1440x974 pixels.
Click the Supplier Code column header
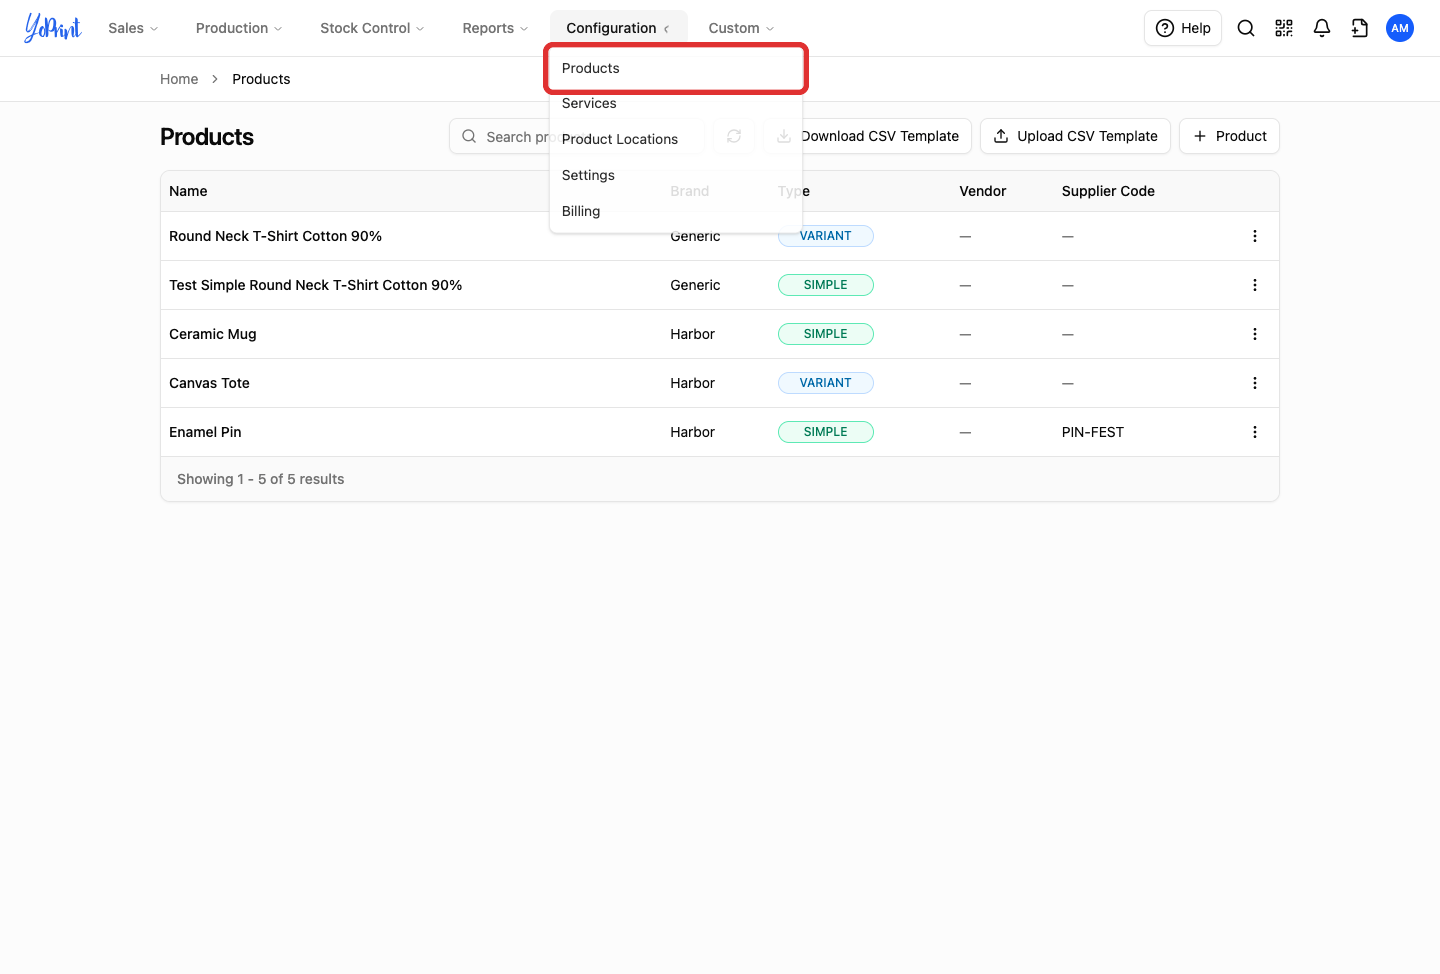1108,191
